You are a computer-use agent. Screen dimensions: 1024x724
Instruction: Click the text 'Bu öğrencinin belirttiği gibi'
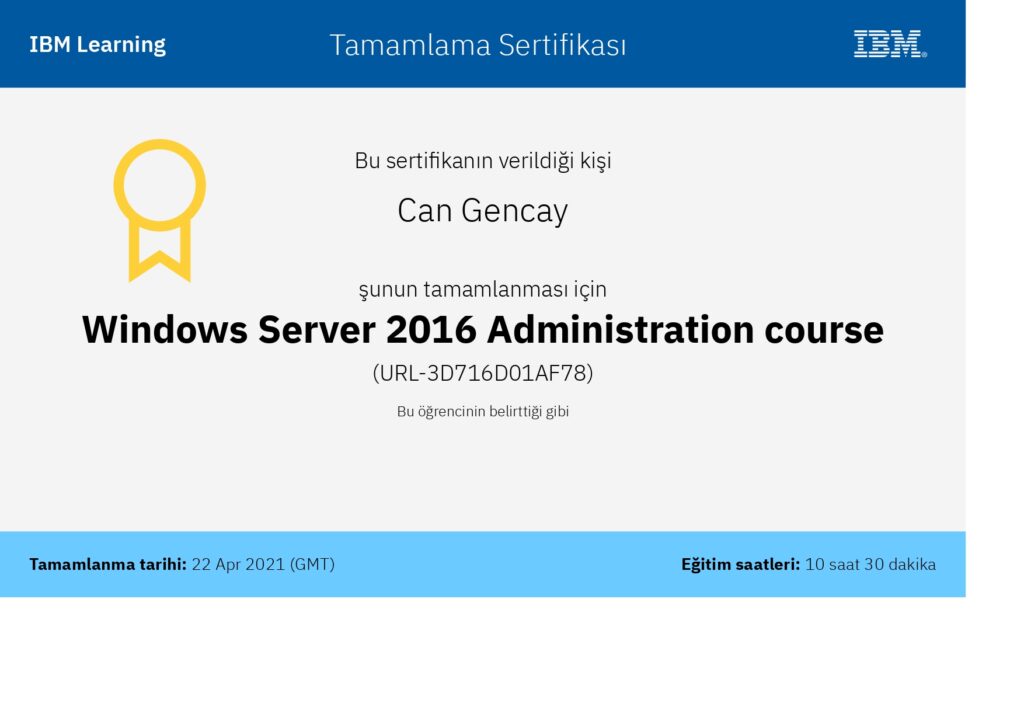(483, 411)
